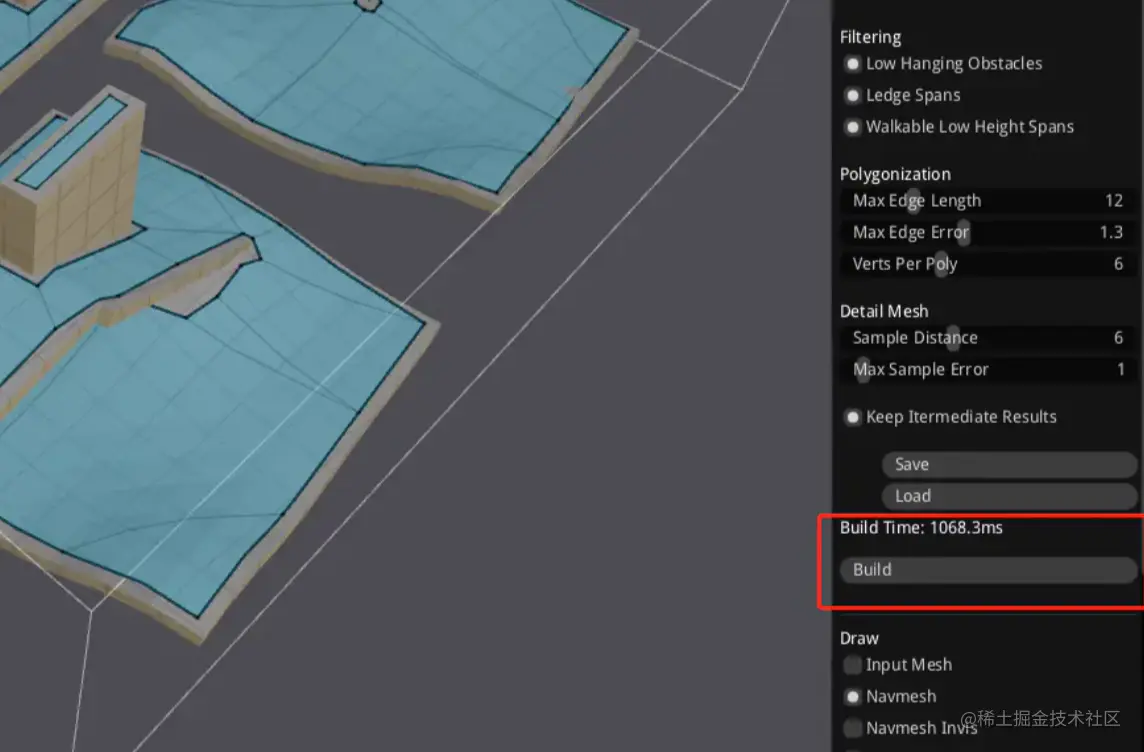Click the Max Edge Length value 12
Viewport: 1144px width, 752px height.
coord(1113,201)
